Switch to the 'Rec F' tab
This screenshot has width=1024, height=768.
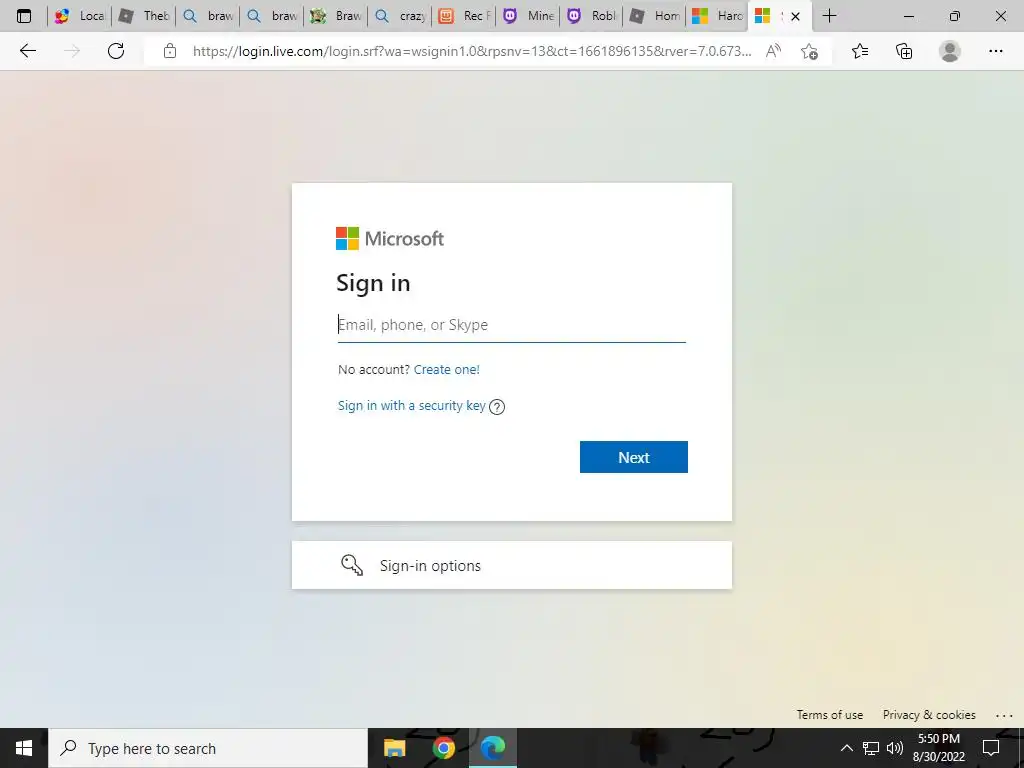pos(464,16)
